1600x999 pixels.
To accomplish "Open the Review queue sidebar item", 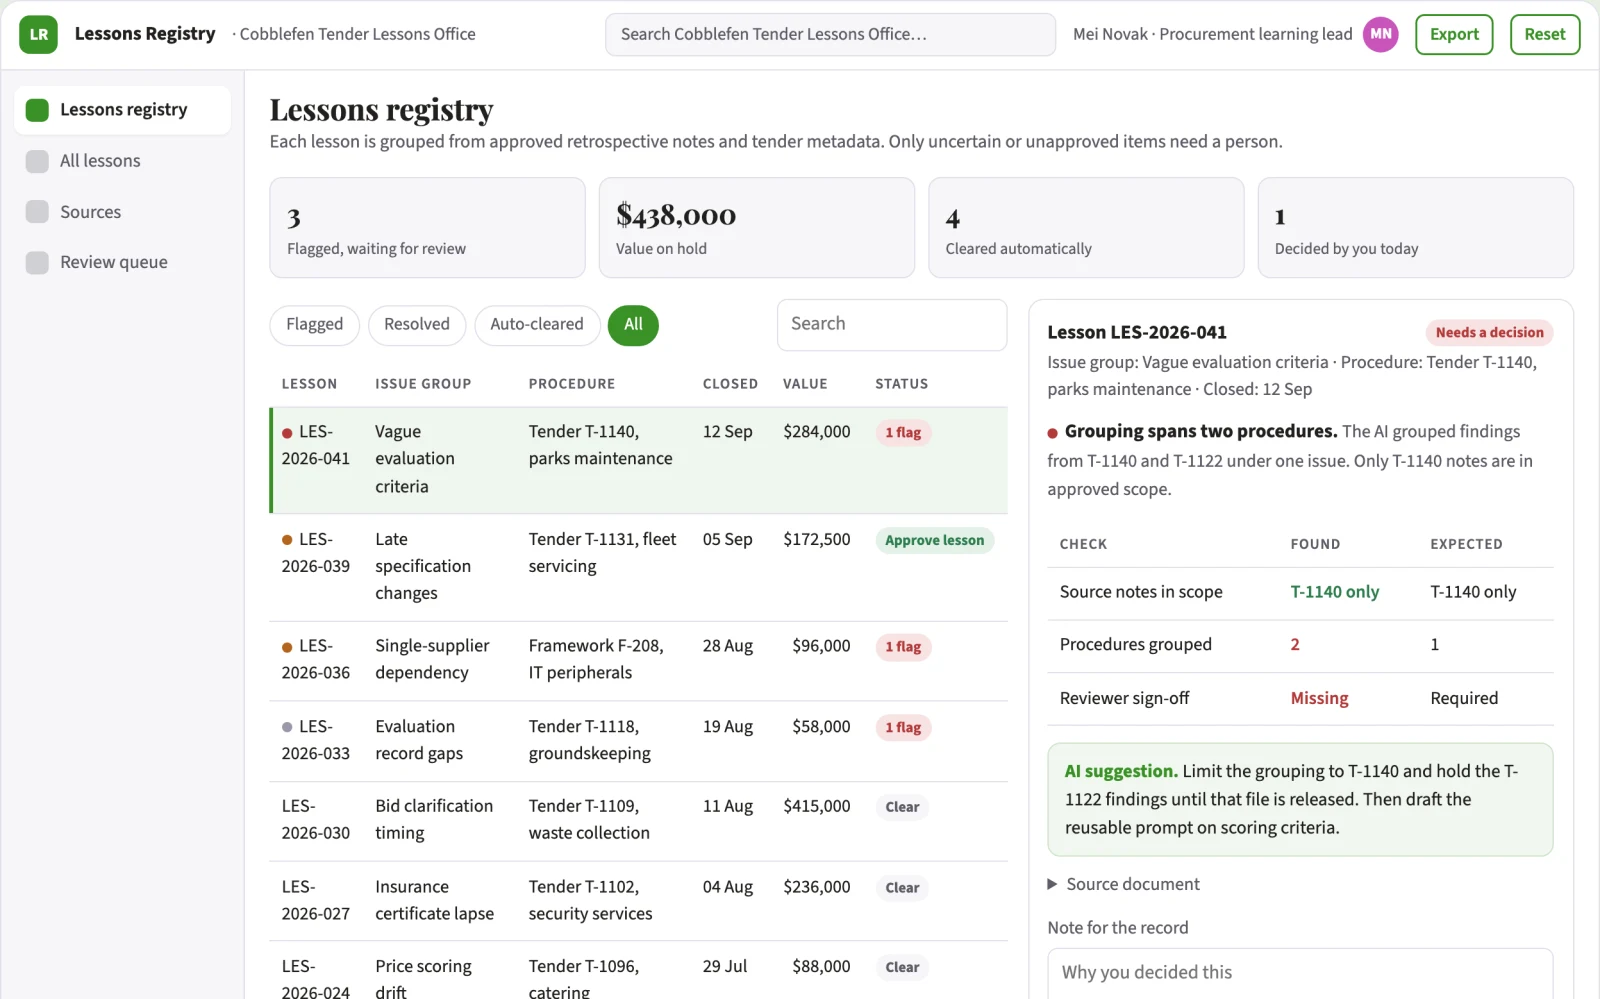I will (x=122, y=262).
